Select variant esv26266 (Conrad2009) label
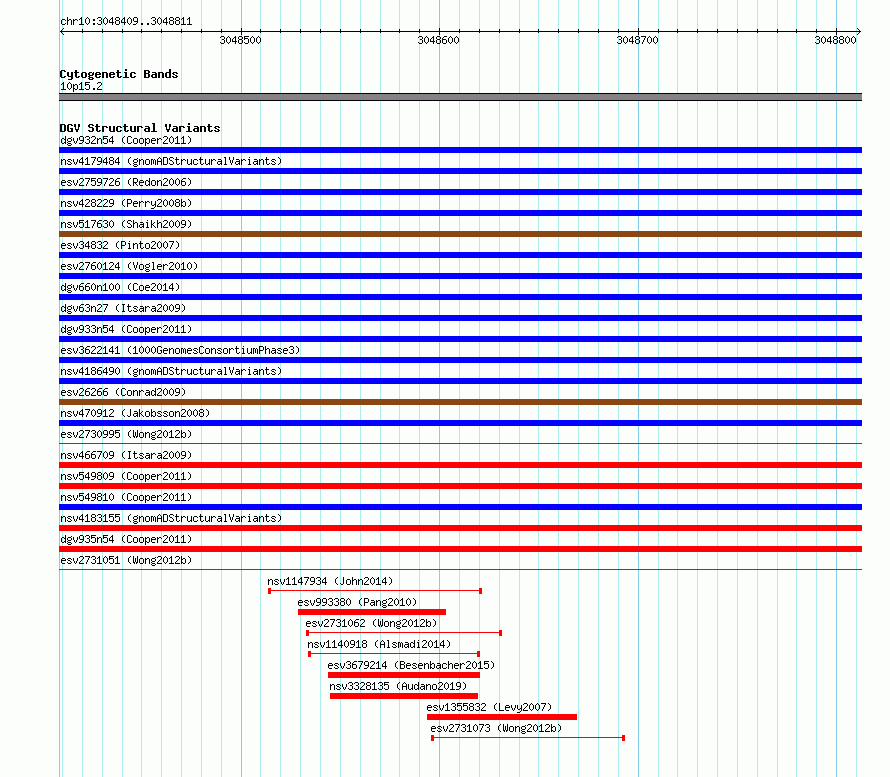This screenshot has width=890, height=777. pyautogui.click(x=123, y=392)
